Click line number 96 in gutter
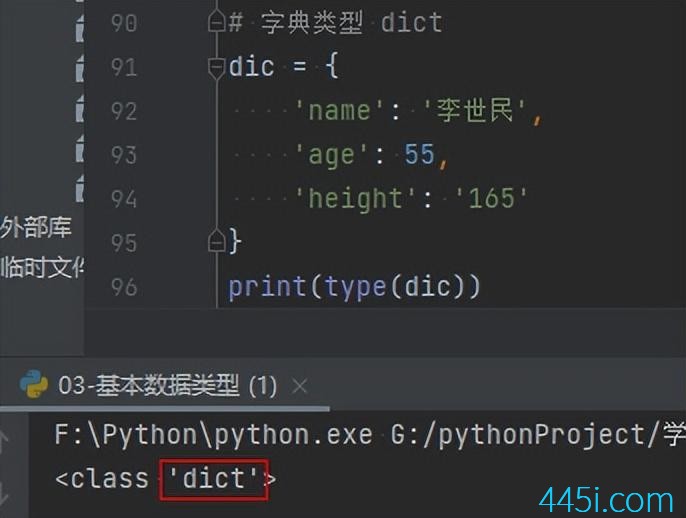Image resolution: width=686 pixels, height=518 pixels. pos(124,287)
